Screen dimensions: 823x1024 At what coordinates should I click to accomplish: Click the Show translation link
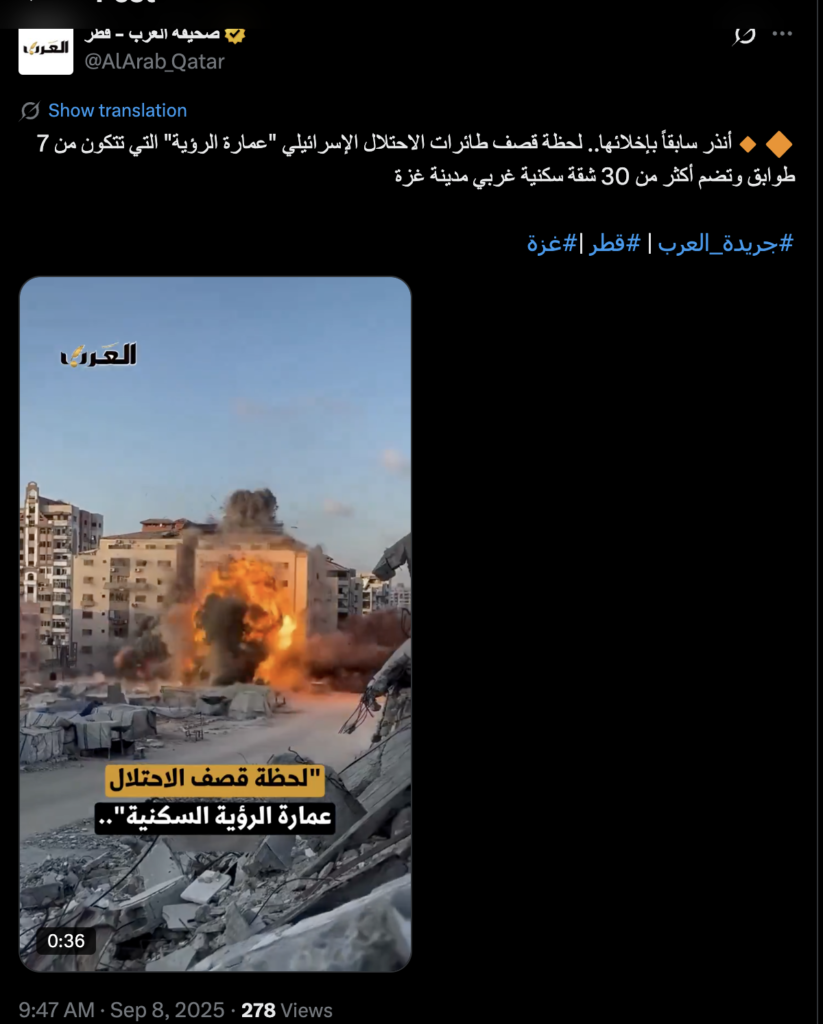tap(118, 110)
